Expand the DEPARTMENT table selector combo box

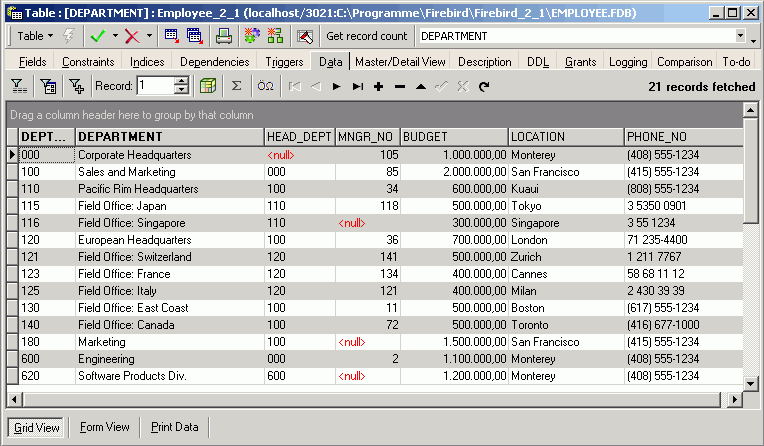pyautogui.click(x=740, y=36)
